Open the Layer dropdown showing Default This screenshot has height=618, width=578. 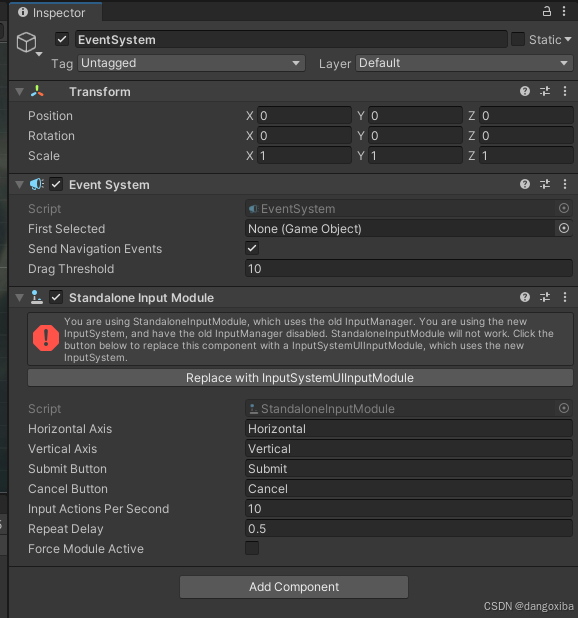tap(464, 63)
